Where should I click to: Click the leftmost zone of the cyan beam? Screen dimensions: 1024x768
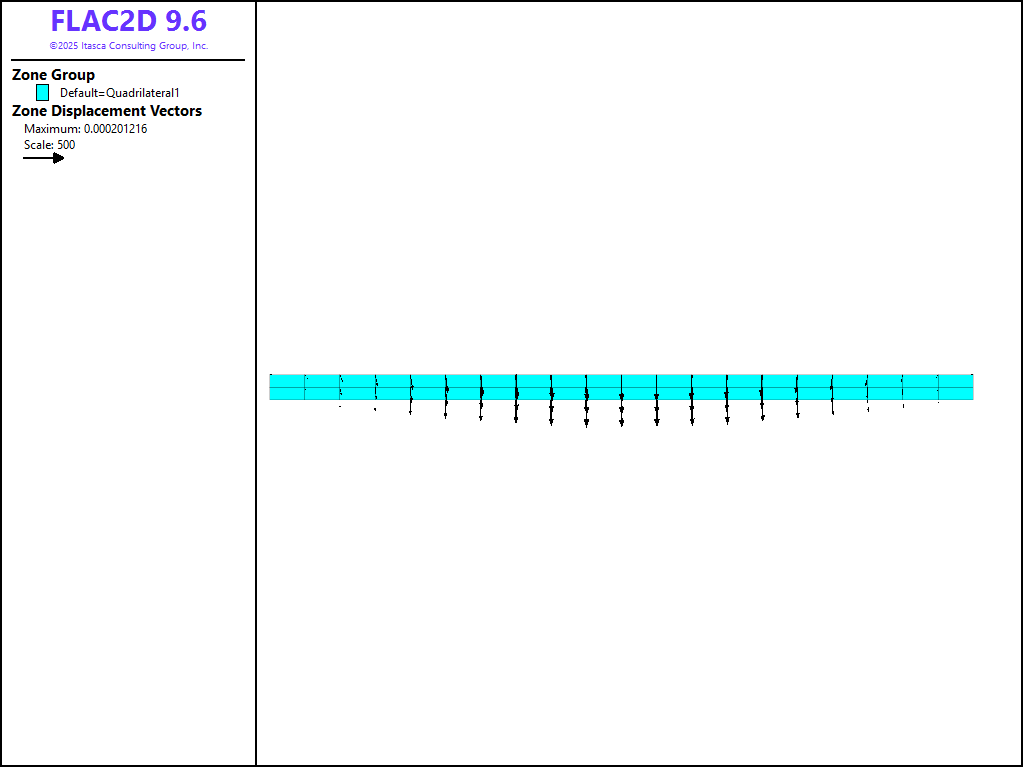click(x=287, y=387)
